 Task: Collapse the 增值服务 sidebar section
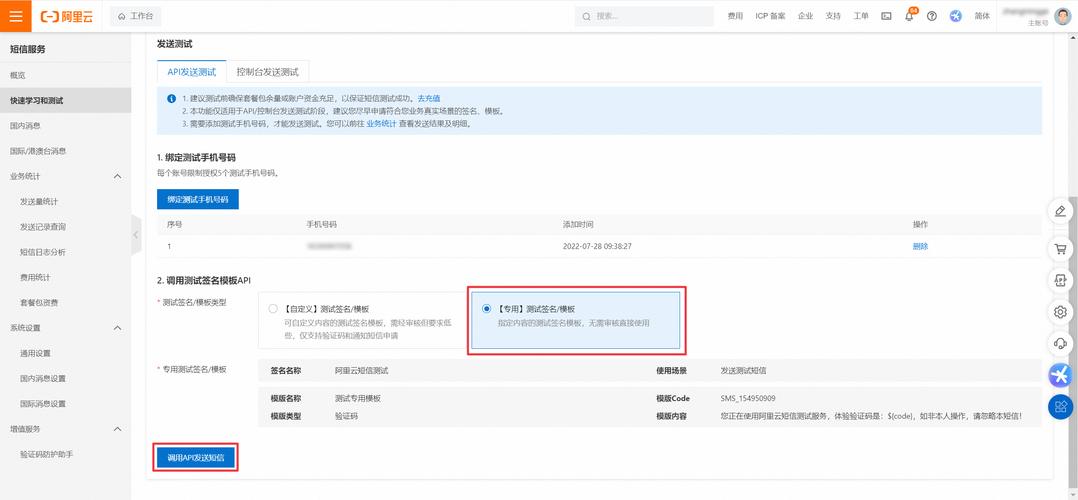click(x=117, y=429)
